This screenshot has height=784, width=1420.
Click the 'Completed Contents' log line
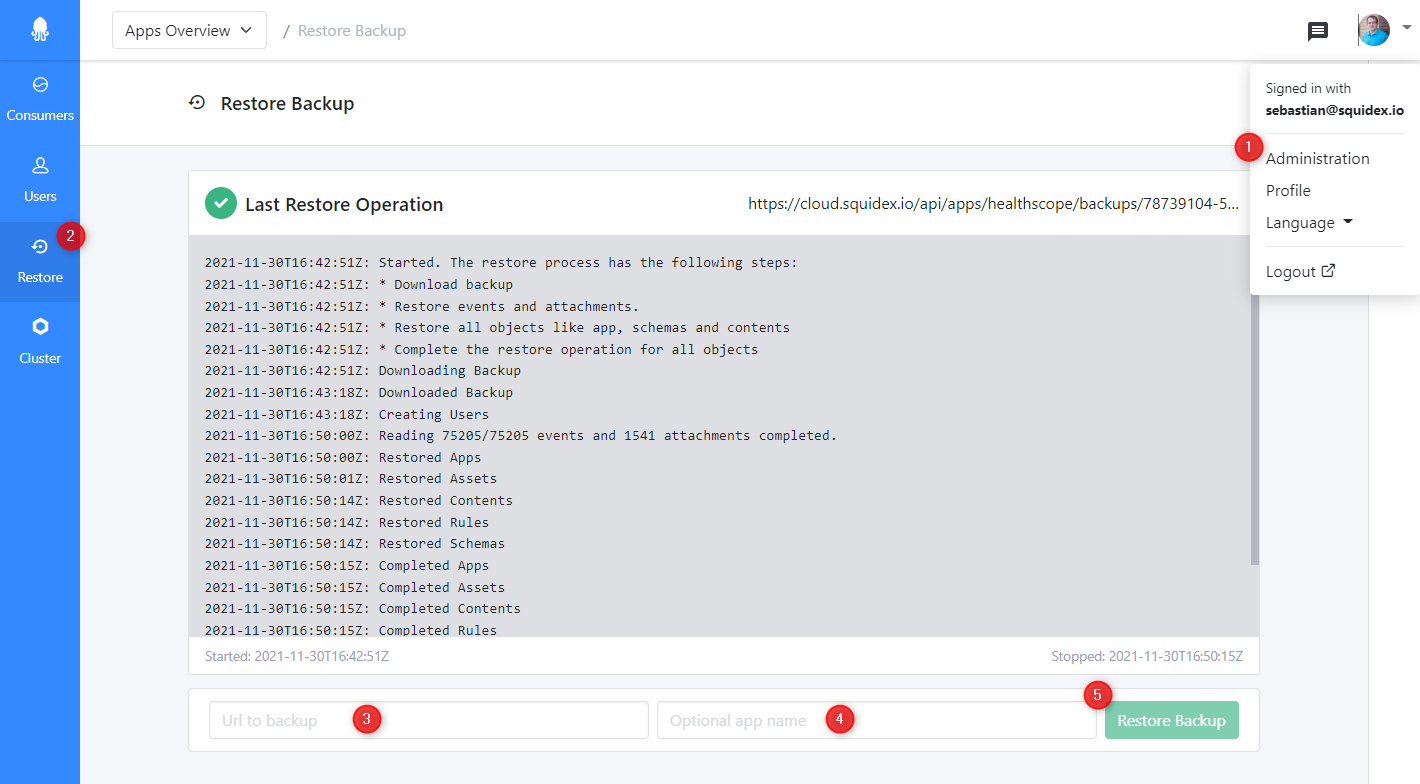pyautogui.click(x=363, y=609)
